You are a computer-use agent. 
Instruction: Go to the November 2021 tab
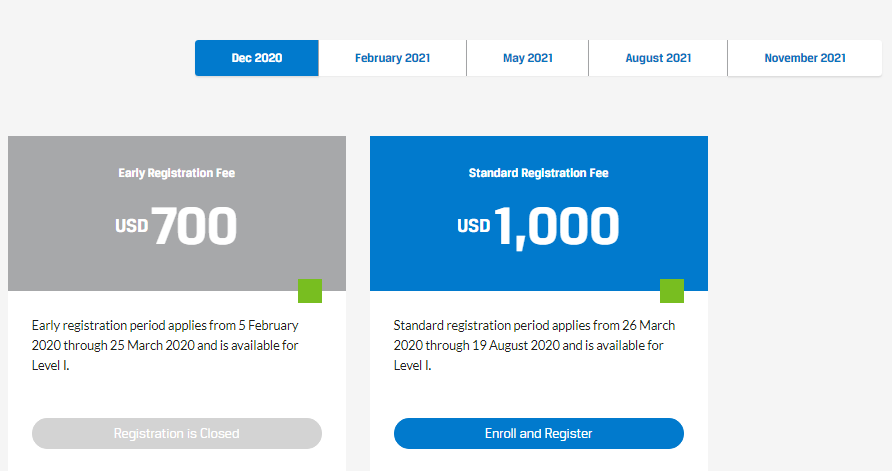pos(805,58)
